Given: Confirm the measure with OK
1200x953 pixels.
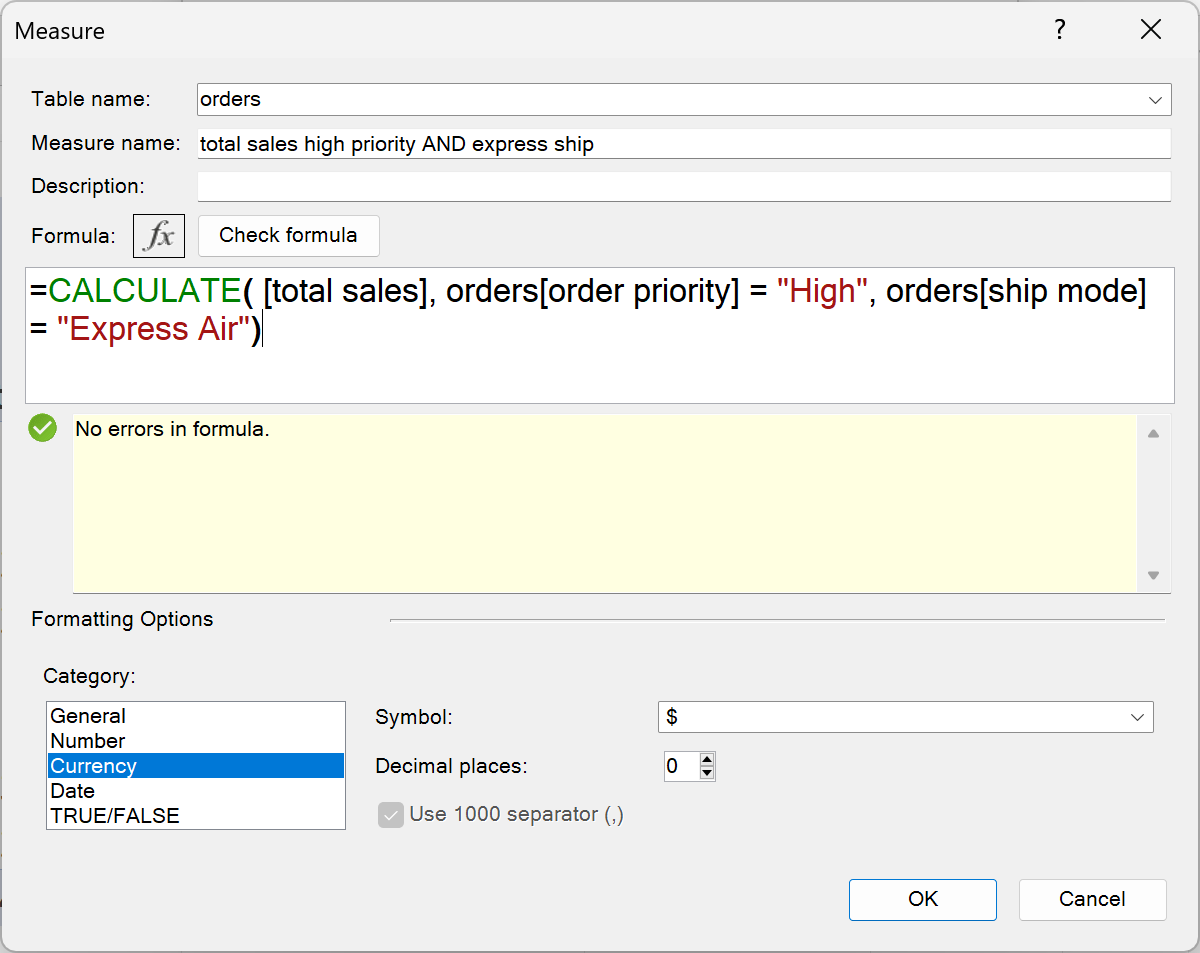Looking at the screenshot, I should 922,899.
